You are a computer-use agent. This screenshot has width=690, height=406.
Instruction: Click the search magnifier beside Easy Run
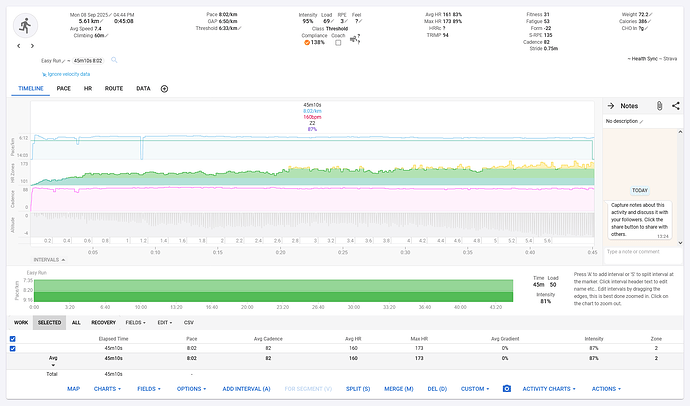pyautogui.click(x=114, y=60)
